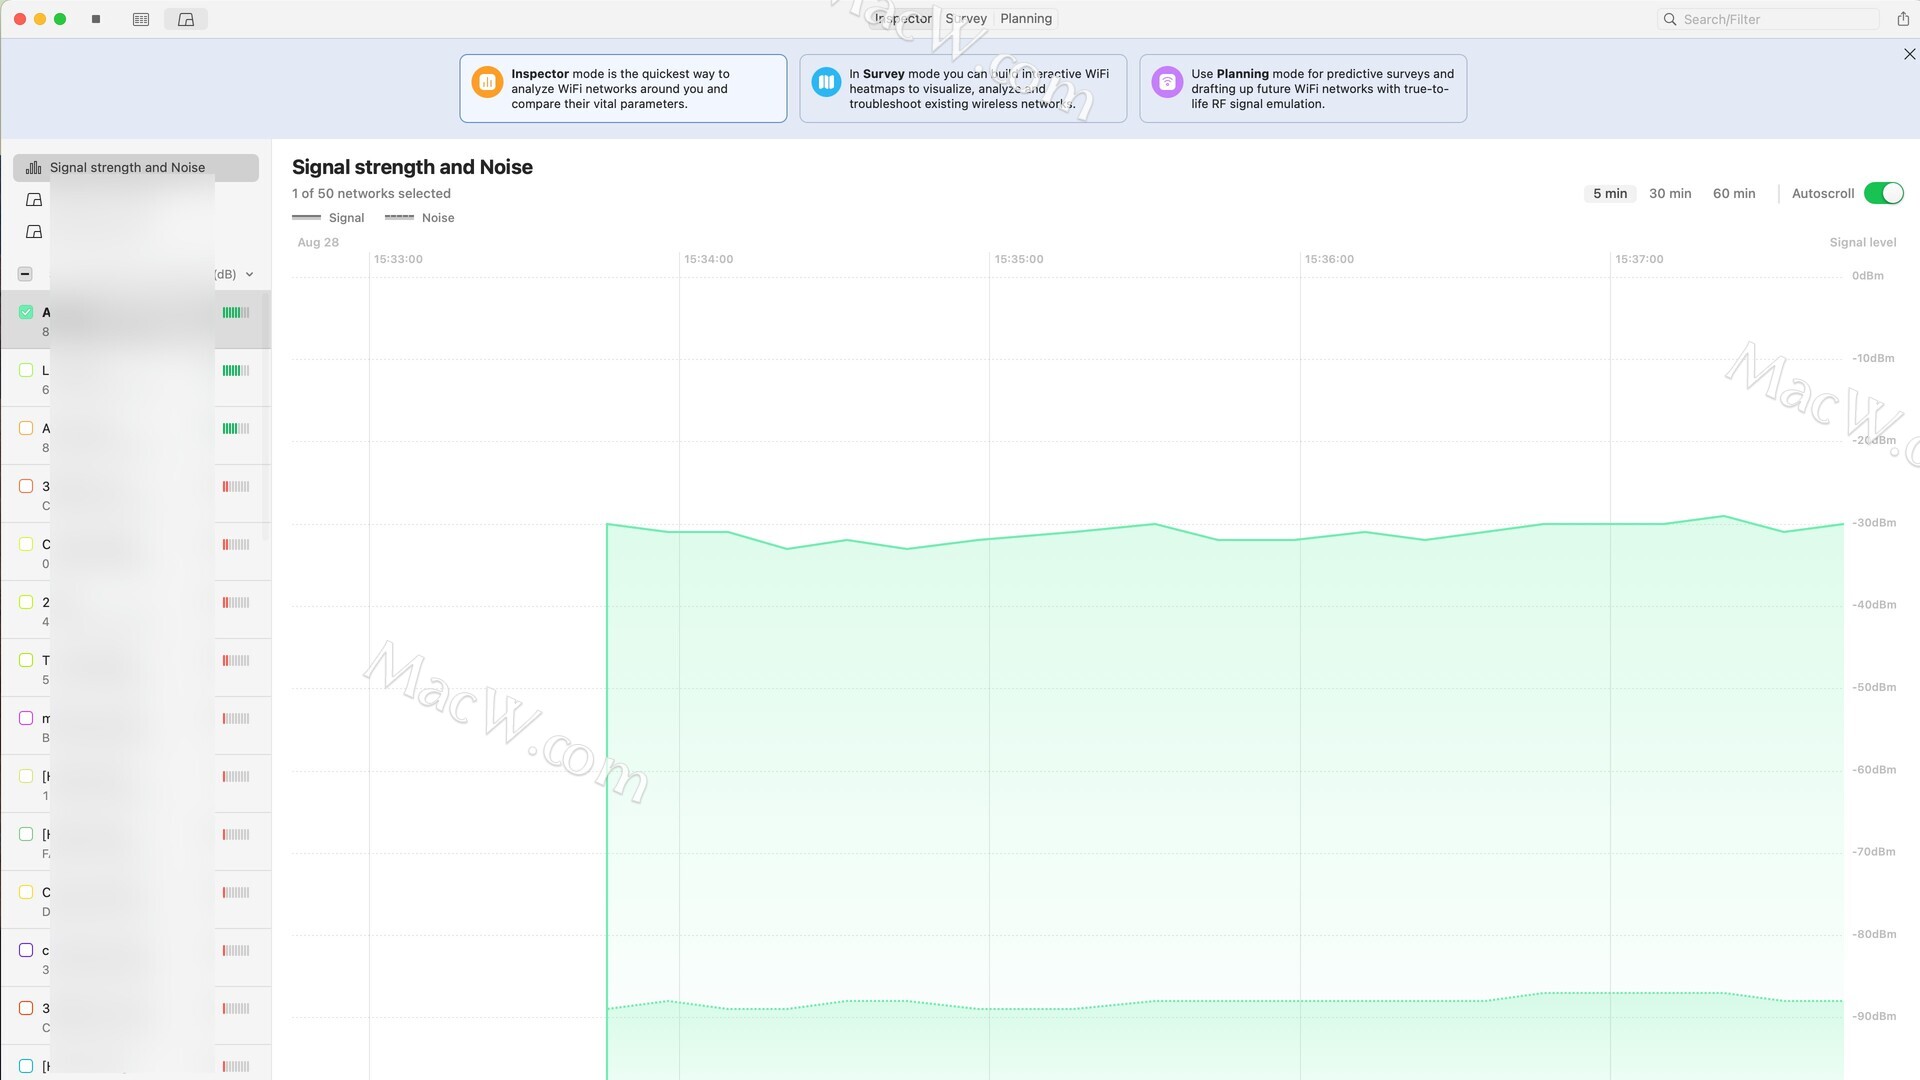Screen dimensions: 1920x1080
Task: Stop the WiFi scan with the square button
Action: coord(96,19)
